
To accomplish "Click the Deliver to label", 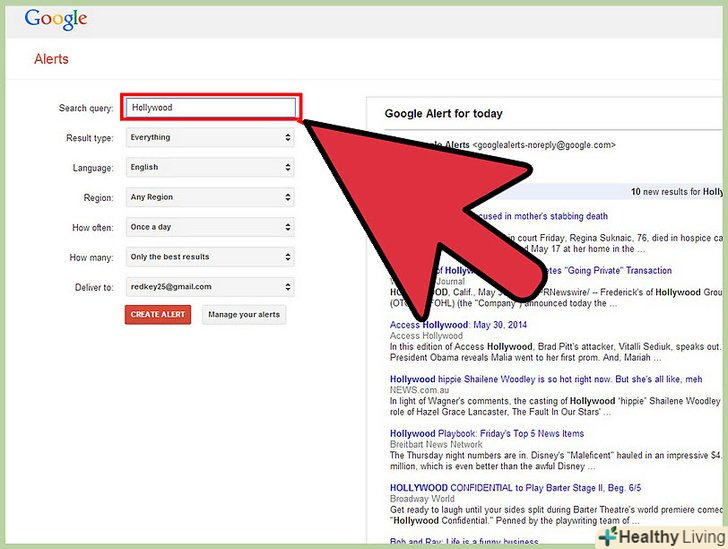I will click(x=94, y=288).
